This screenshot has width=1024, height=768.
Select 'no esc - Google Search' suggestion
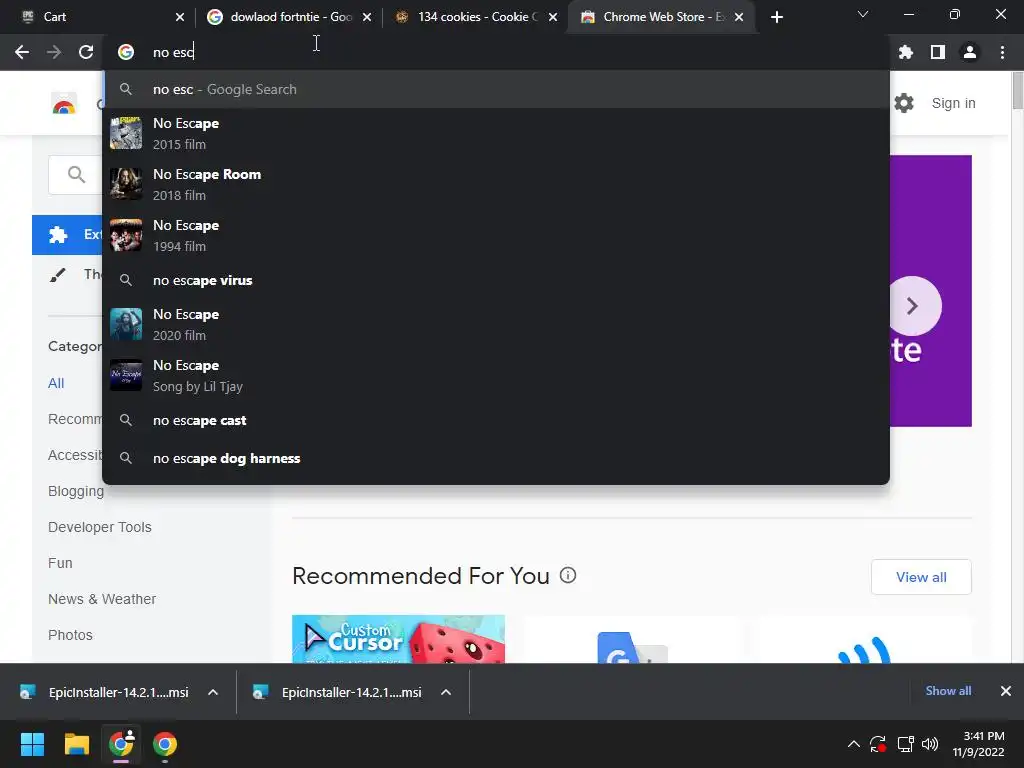pyautogui.click(x=496, y=89)
